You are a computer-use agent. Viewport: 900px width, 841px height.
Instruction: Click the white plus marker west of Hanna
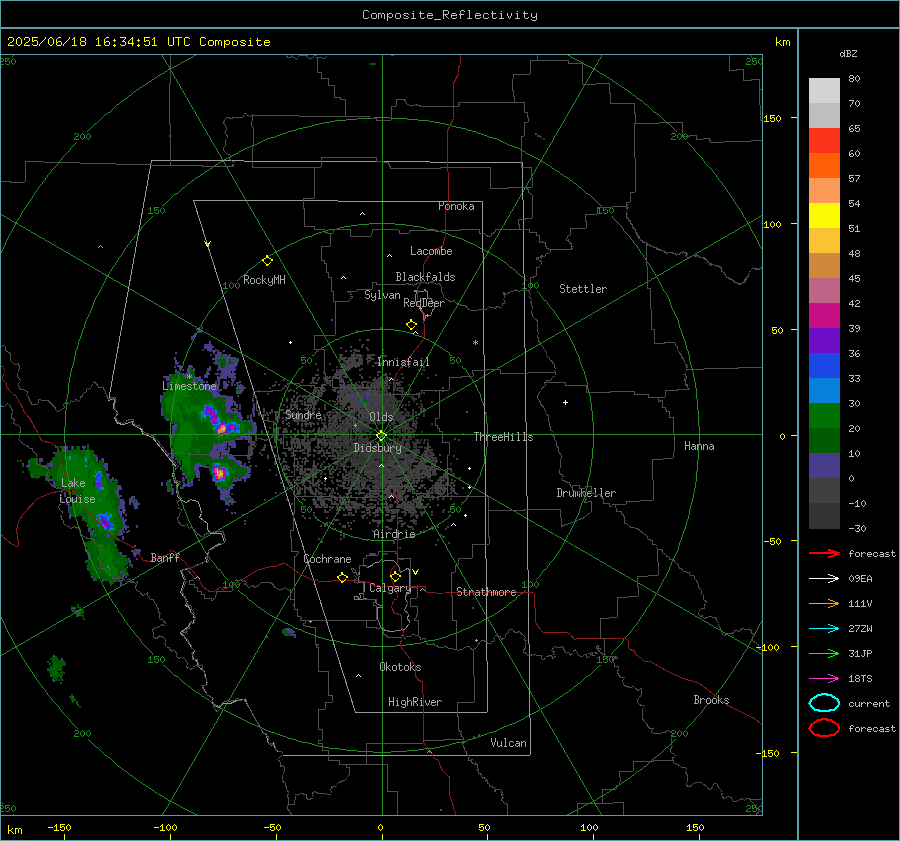(x=565, y=402)
